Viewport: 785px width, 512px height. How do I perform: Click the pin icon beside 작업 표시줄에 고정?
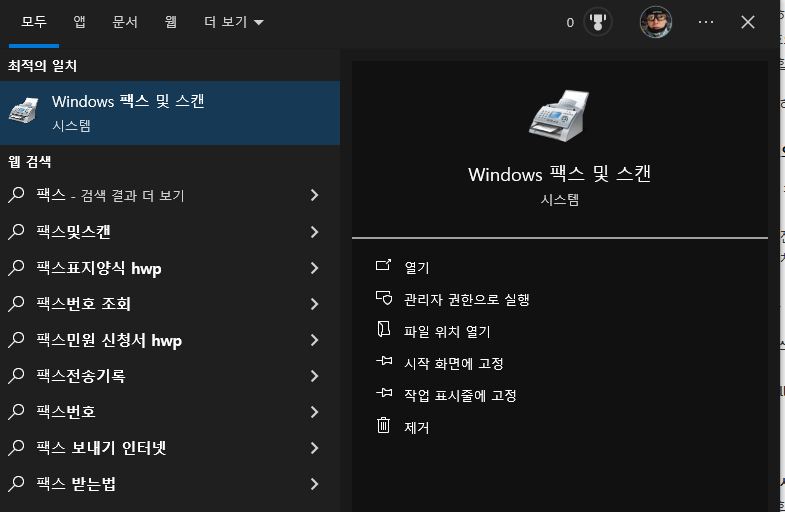click(384, 393)
